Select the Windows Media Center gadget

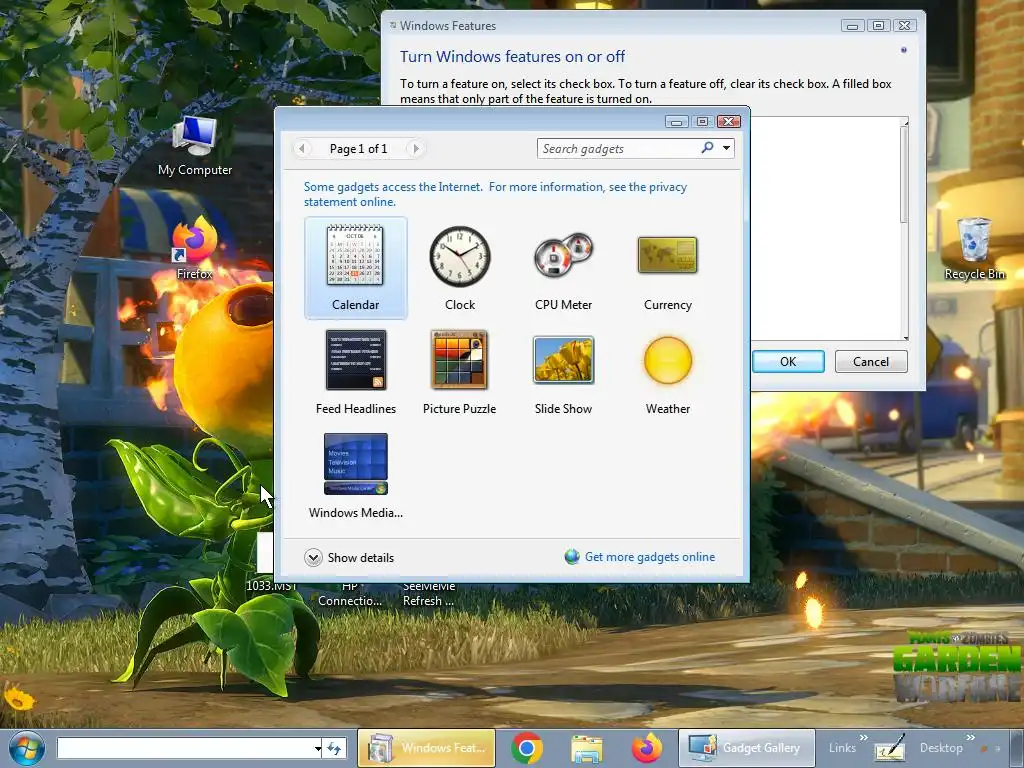pos(355,476)
